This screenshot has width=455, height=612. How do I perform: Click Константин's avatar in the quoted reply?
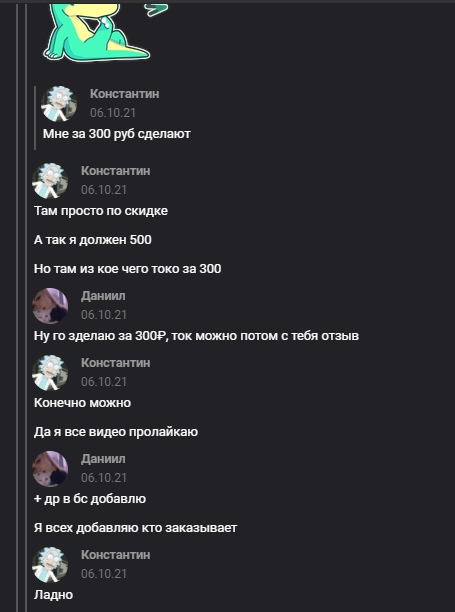point(59,104)
